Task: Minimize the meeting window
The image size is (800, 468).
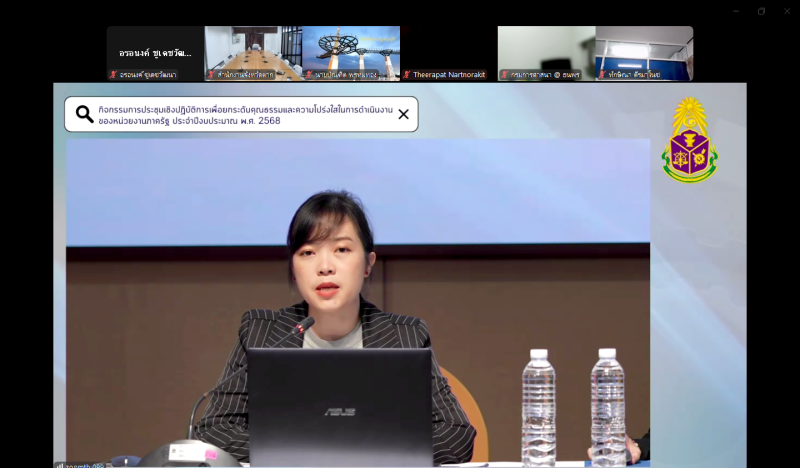Action: pyautogui.click(x=736, y=11)
